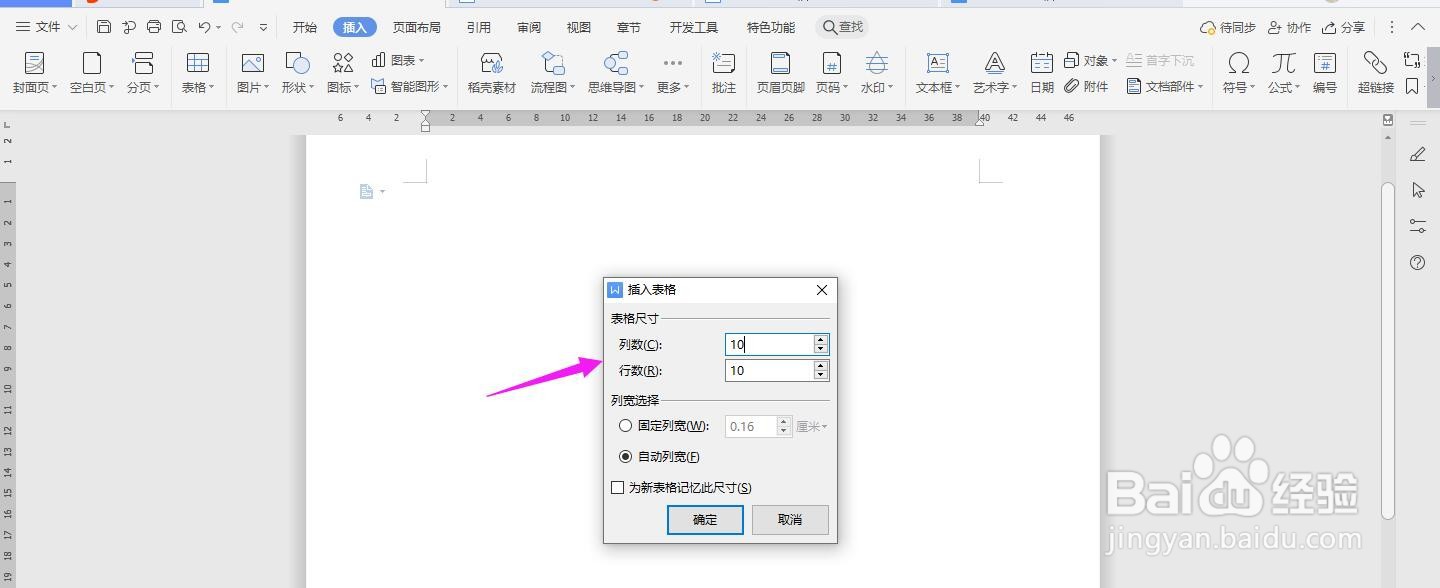Image resolution: width=1440 pixels, height=588 pixels.
Task: Increase column count with the up spinner
Action: point(821,339)
